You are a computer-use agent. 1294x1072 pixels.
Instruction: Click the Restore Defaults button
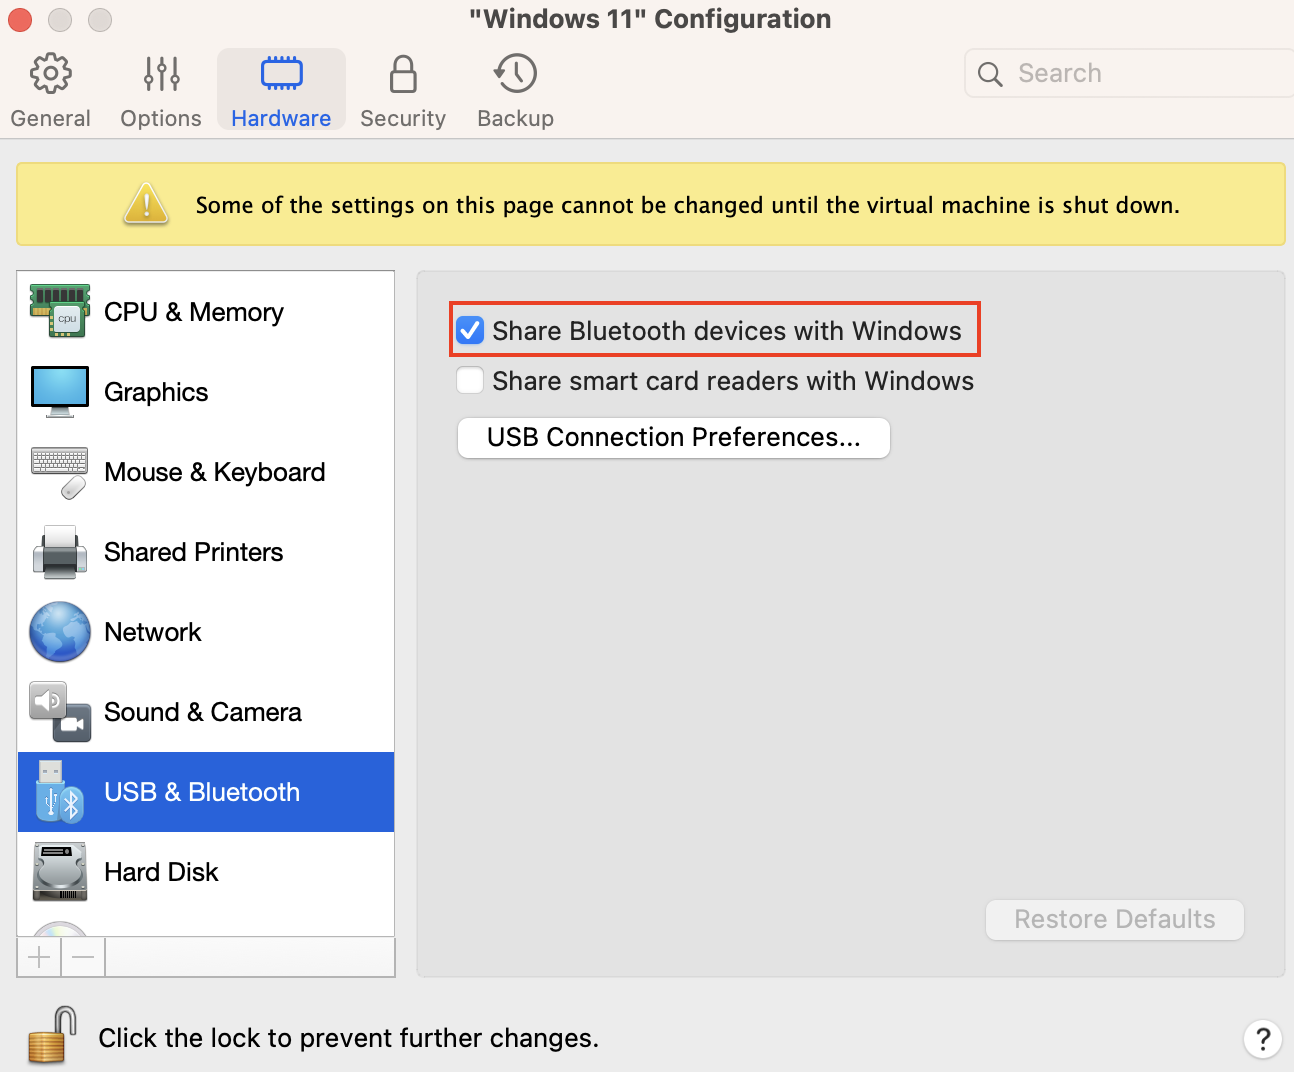[x=1115, y=920]
